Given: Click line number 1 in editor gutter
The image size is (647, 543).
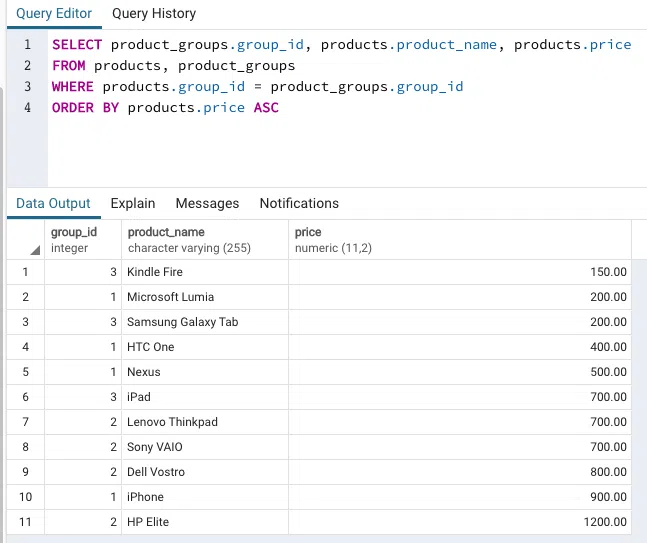Looking at the screenshot, I should [x=27, y=45].
